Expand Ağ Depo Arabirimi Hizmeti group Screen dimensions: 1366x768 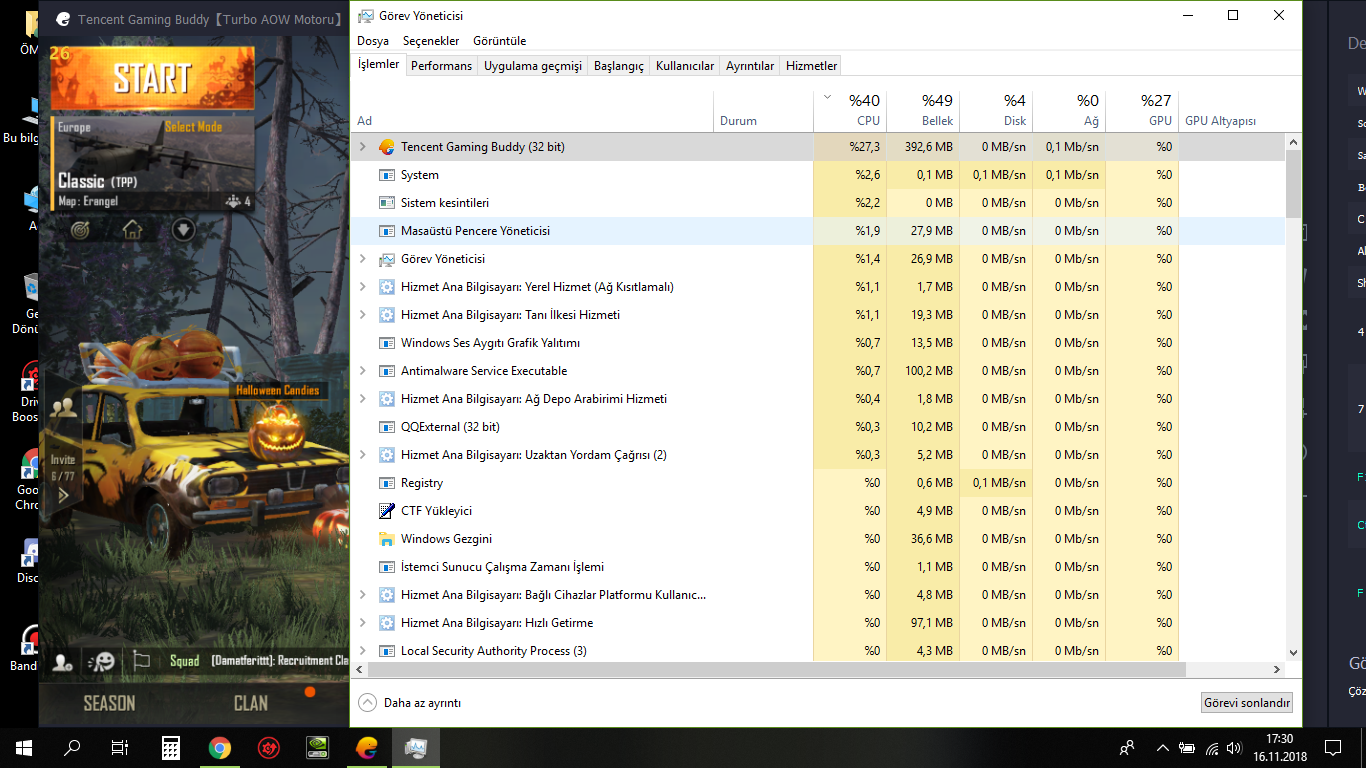point(363,399)
